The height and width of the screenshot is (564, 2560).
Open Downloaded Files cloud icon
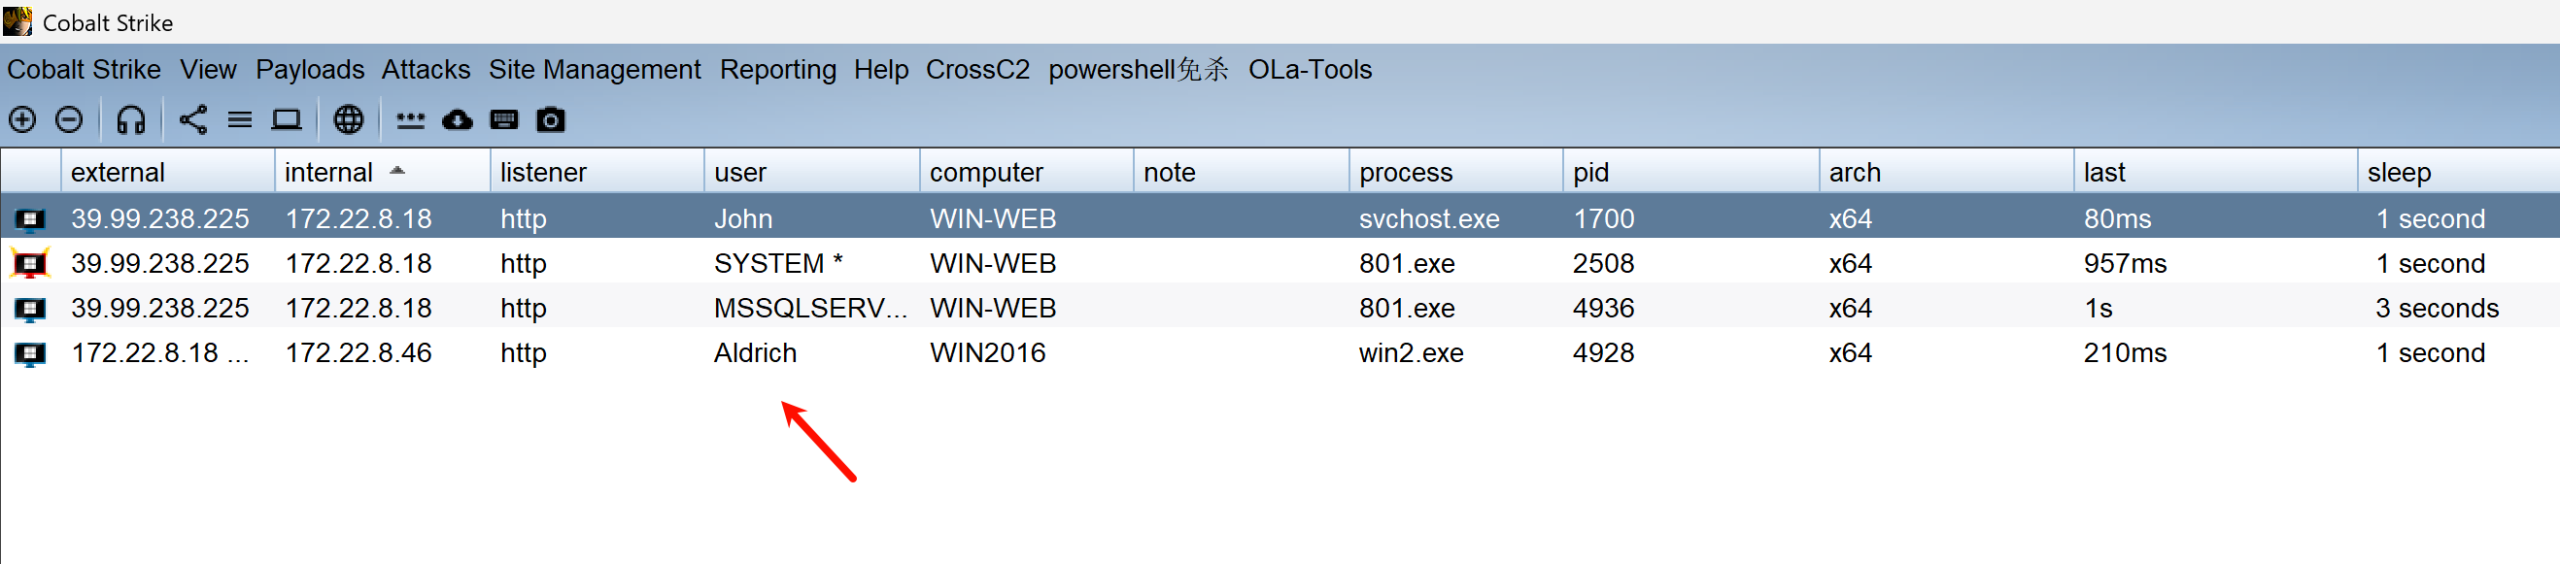click(457, 120)
